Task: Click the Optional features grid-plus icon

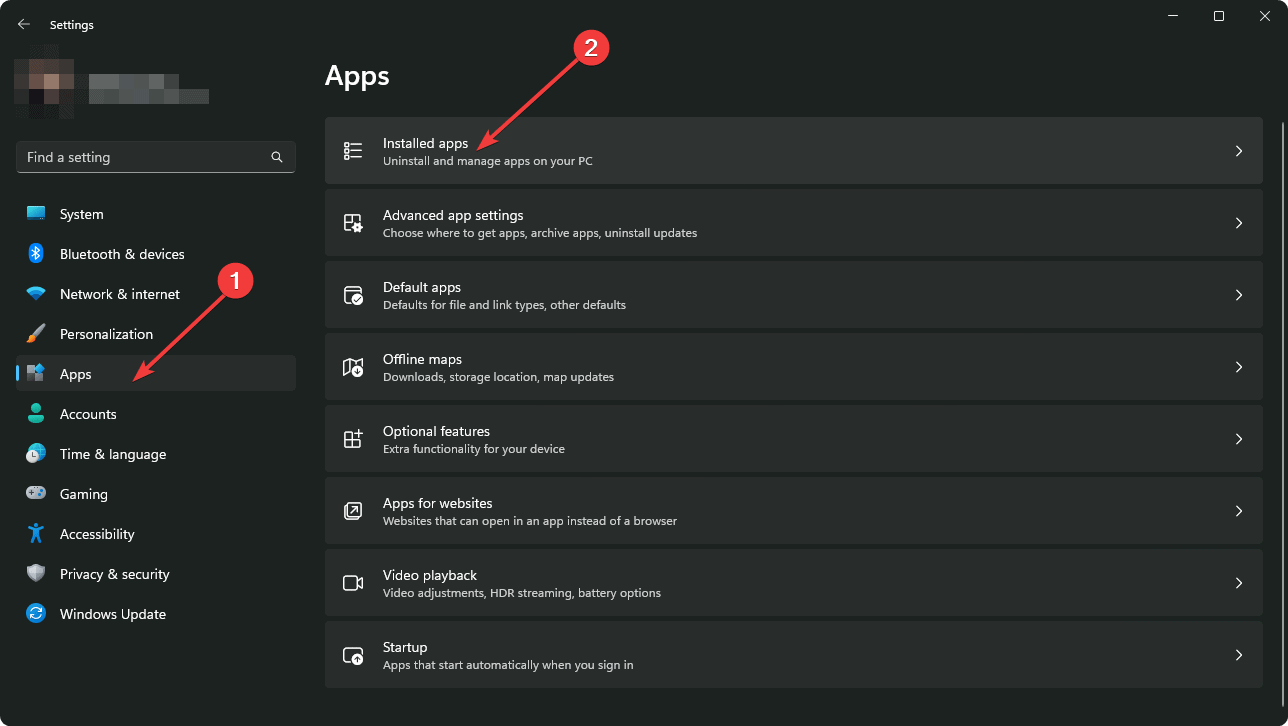Action: tap(353, 439)
